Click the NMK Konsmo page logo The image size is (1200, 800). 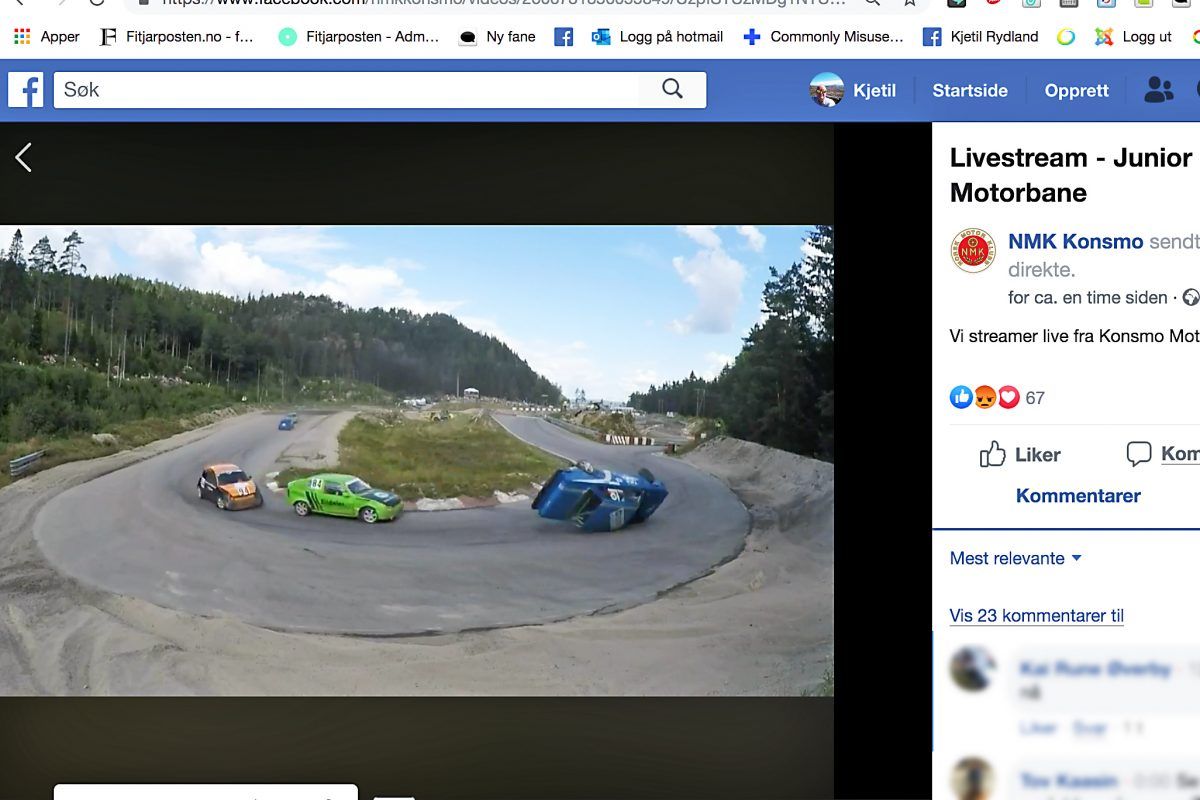coord(972,251)
